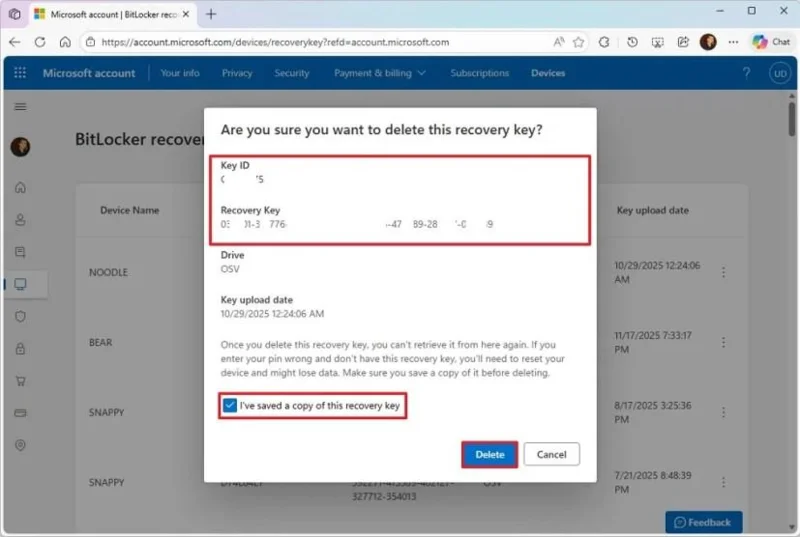Open sidebar Security lock icon

pos(20,349)
